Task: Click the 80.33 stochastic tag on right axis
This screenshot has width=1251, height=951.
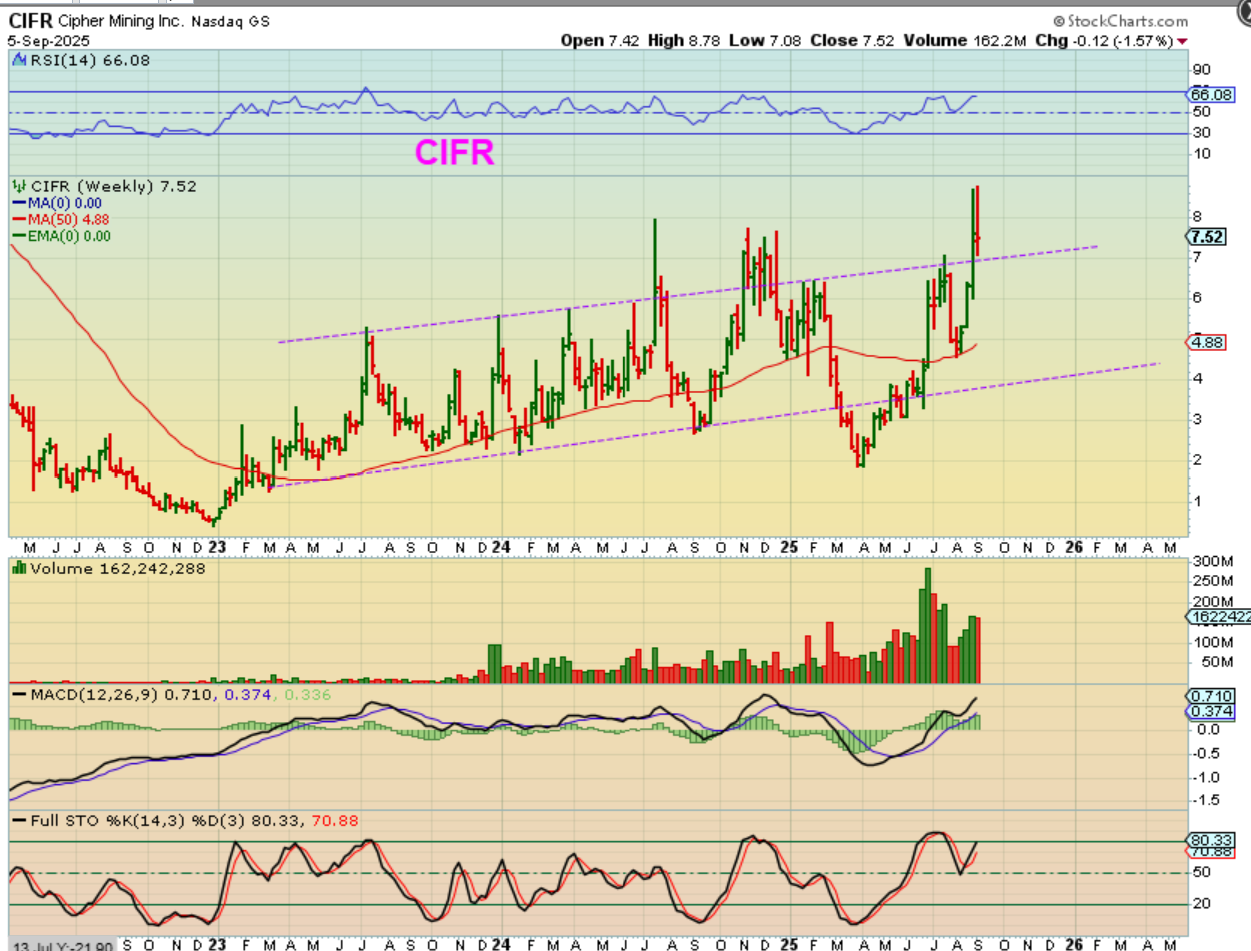Action: pyautogui.click(x=1212, y=839)
